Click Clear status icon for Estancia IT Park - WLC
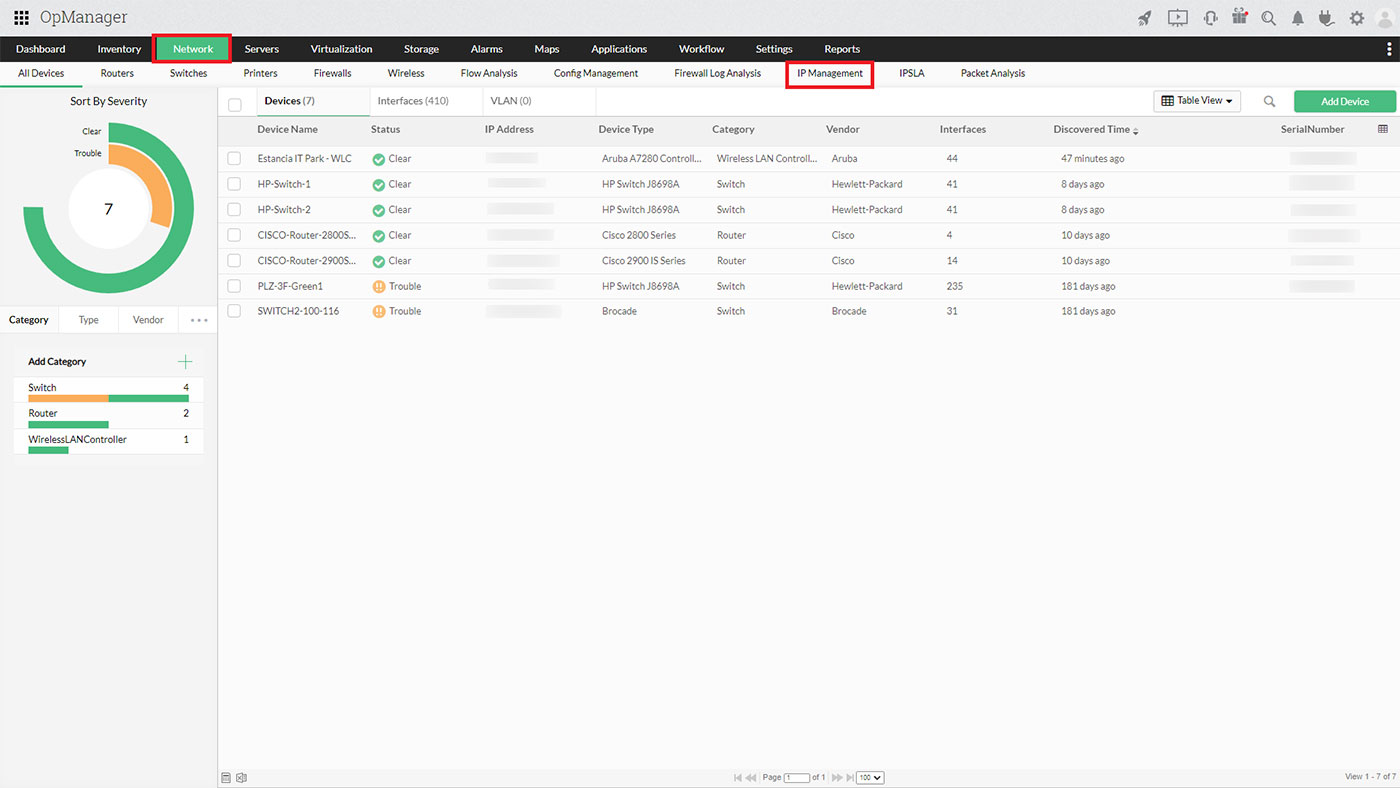 click(x=378, y=159)
